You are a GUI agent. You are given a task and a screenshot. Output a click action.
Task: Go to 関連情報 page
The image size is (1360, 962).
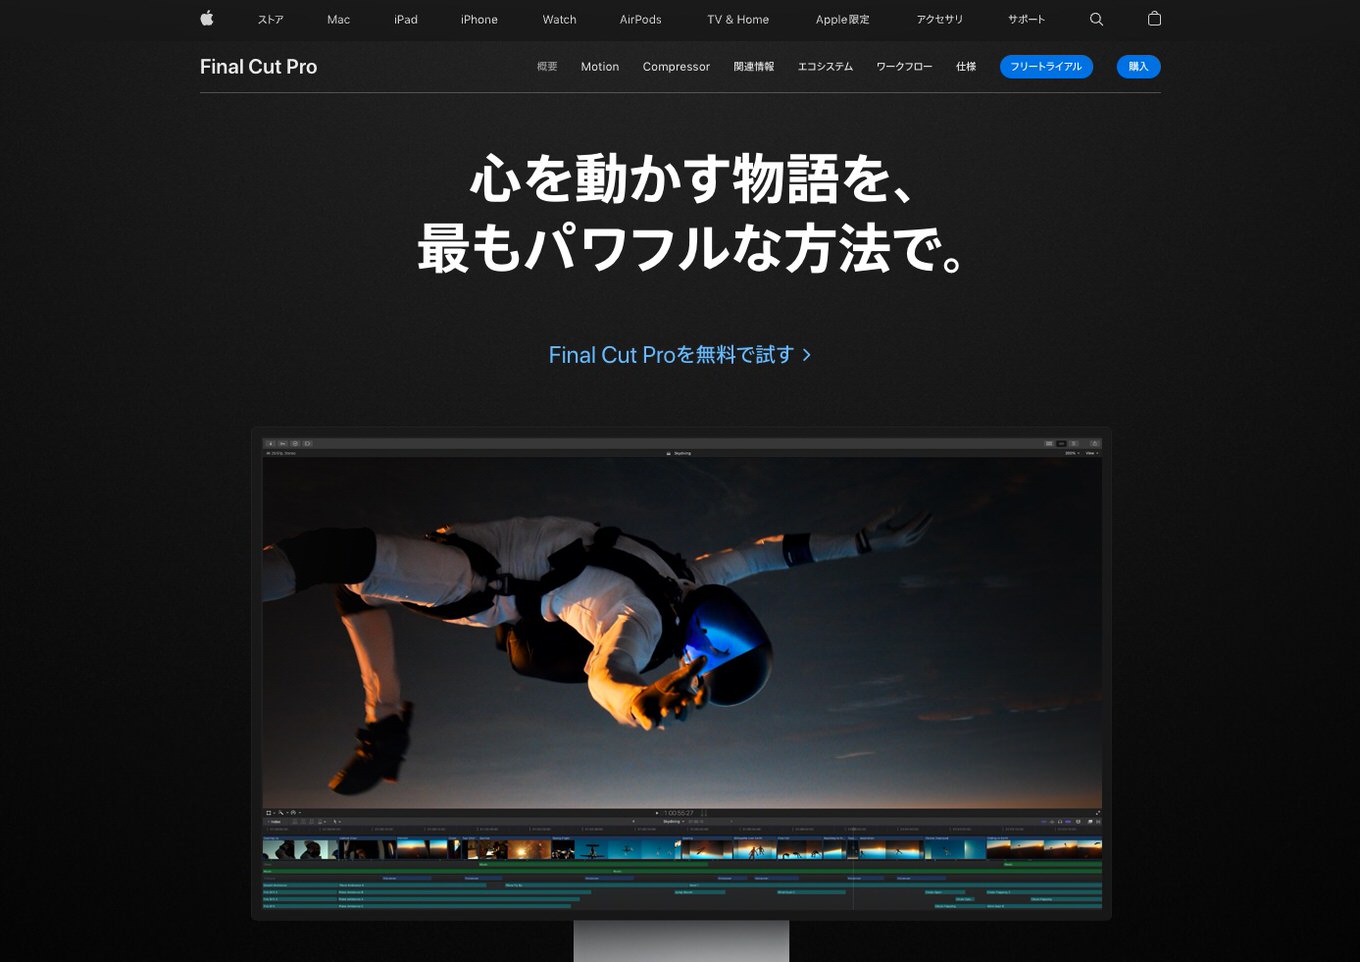tap(754, 67)
